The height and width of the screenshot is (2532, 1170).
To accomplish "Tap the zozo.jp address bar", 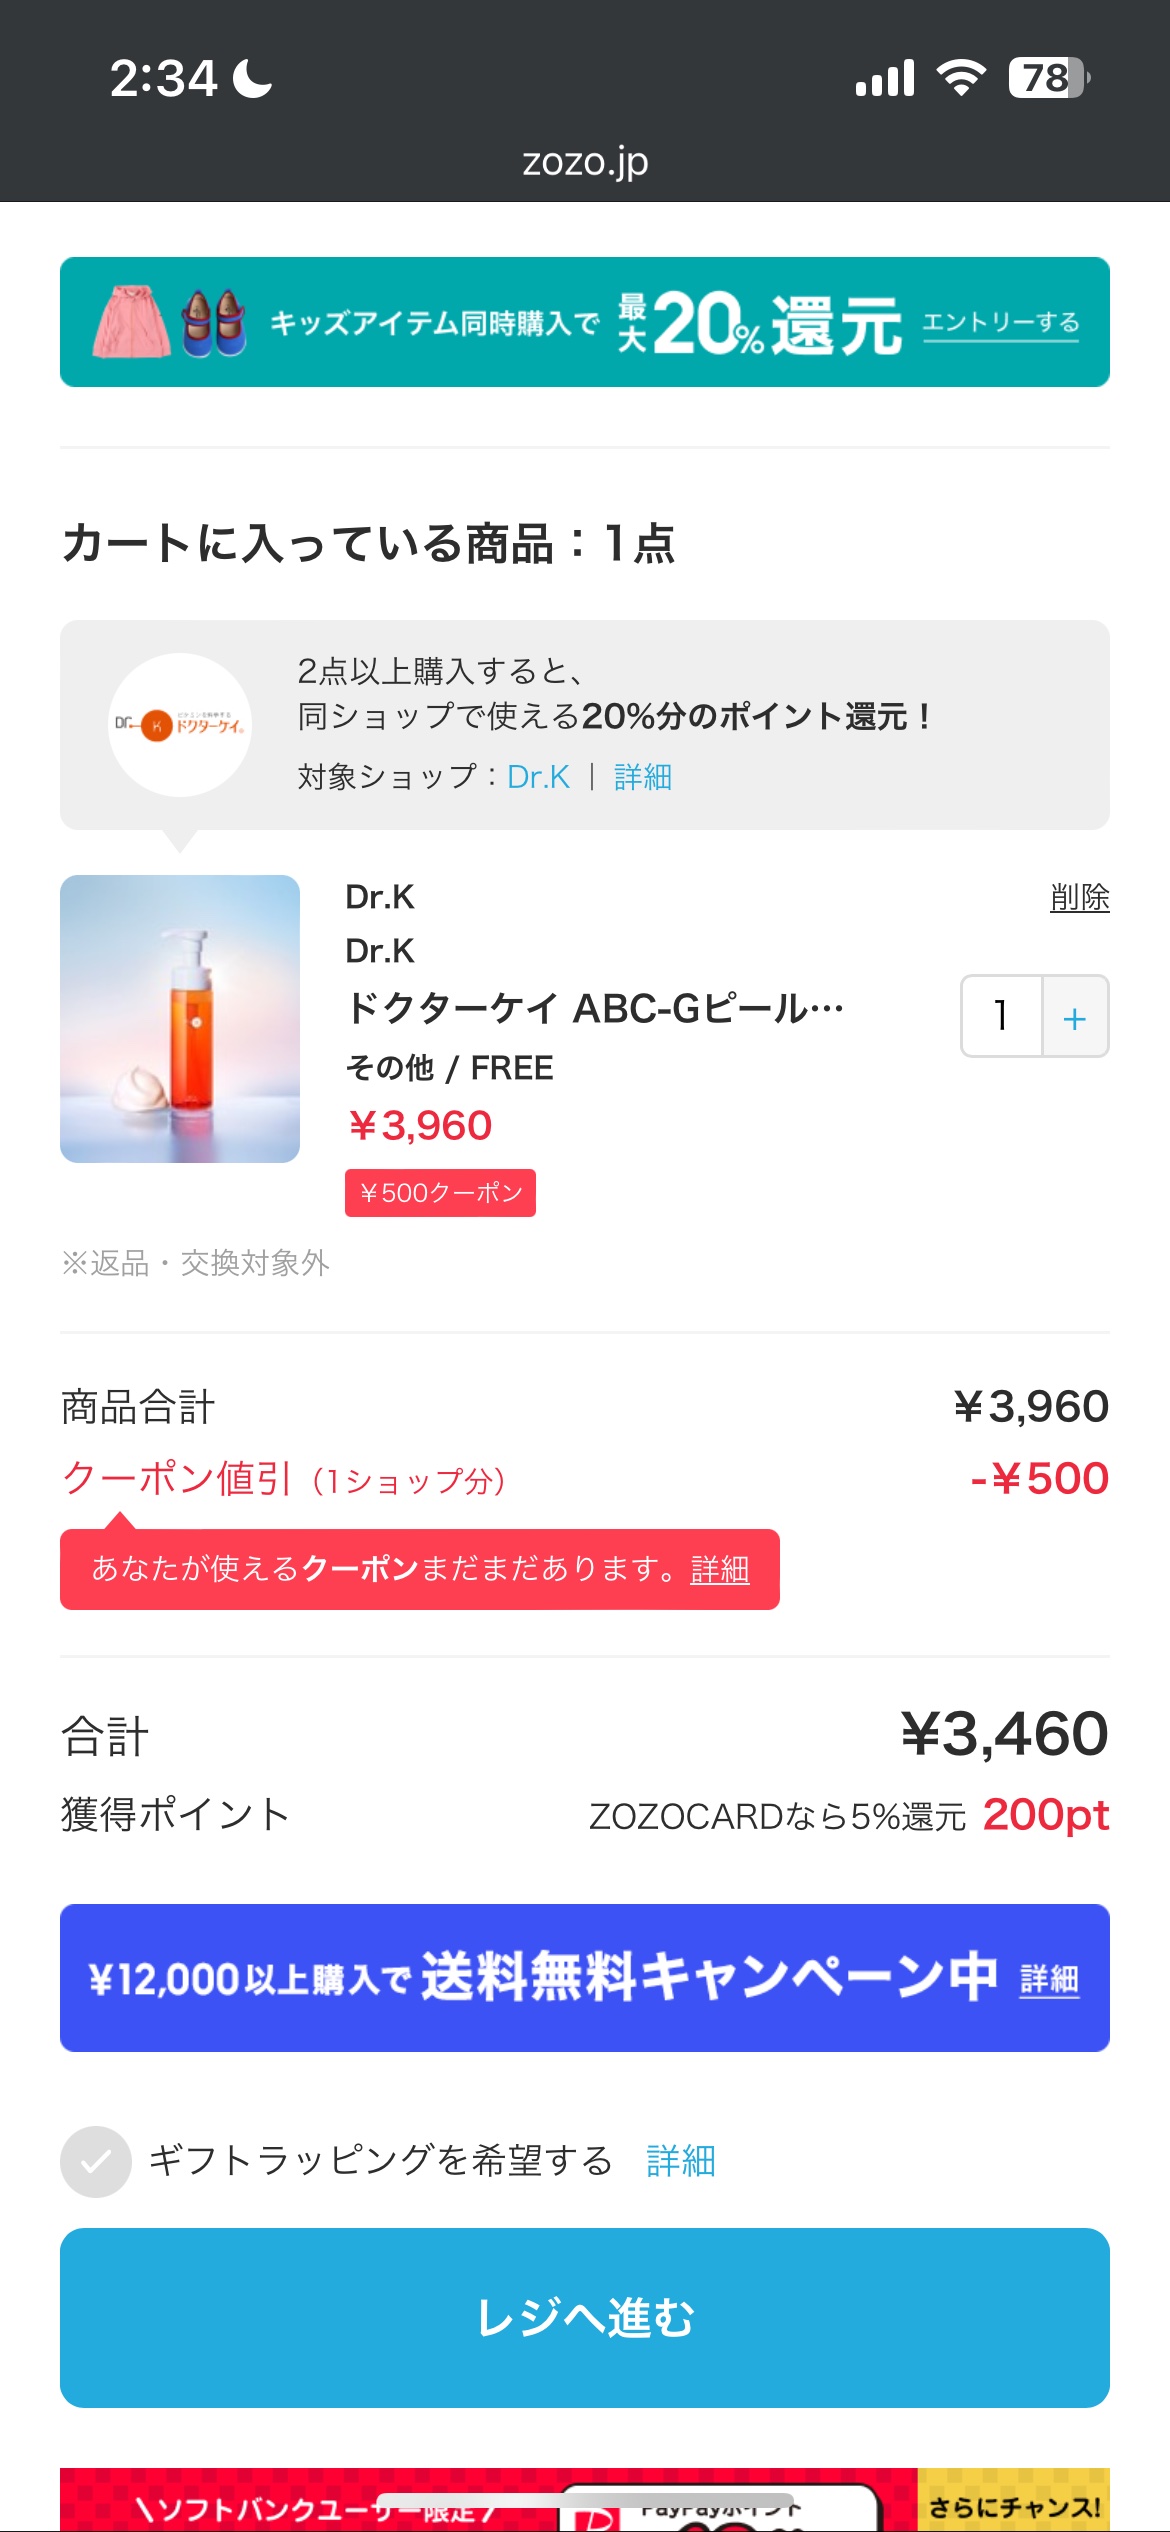I will pyautogui.click(x=585, y=162).
